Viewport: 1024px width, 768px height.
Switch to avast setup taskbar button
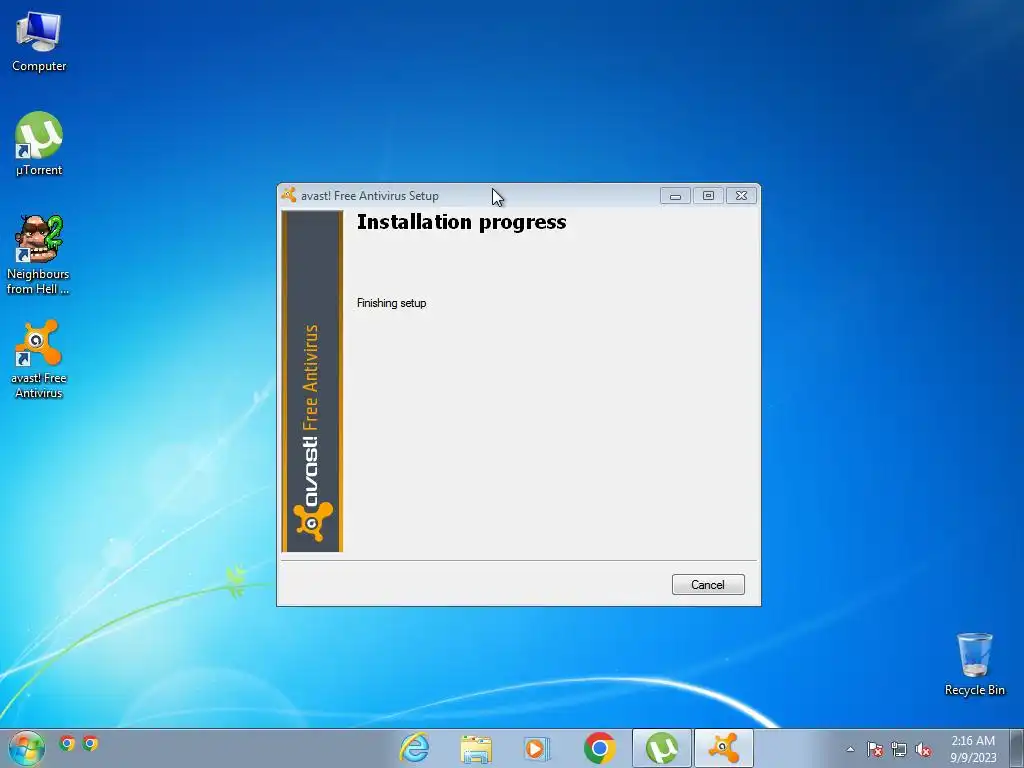(x=724, y=748)
